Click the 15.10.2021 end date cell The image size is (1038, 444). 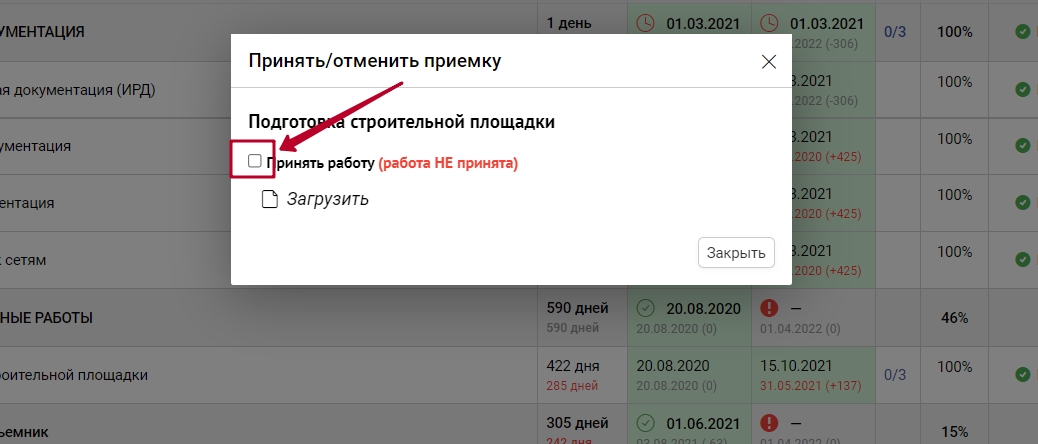(796, 366)
